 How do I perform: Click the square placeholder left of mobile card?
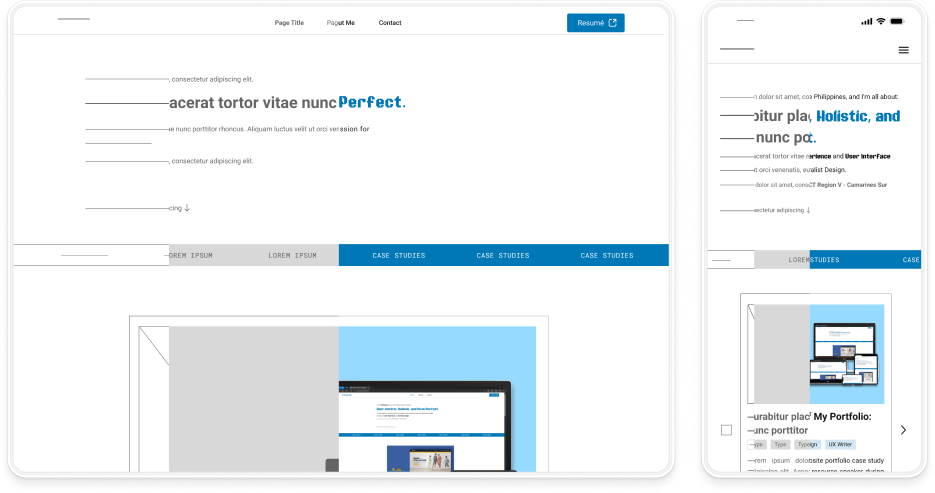click(x=726, y=430)
